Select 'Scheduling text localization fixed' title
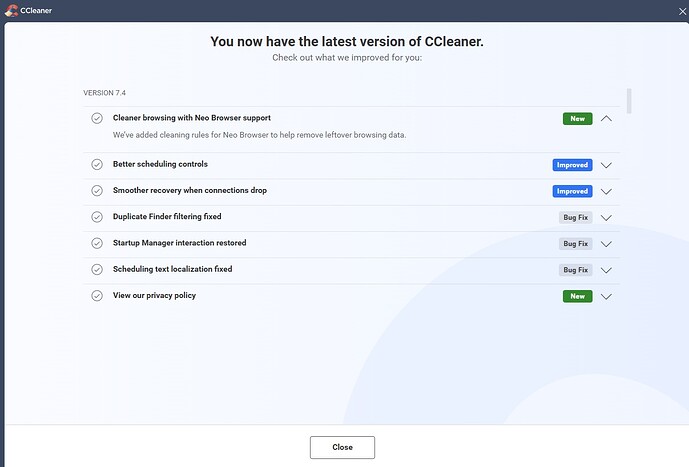The height and width of the screenshot is (467, 689). coord(172,269)
